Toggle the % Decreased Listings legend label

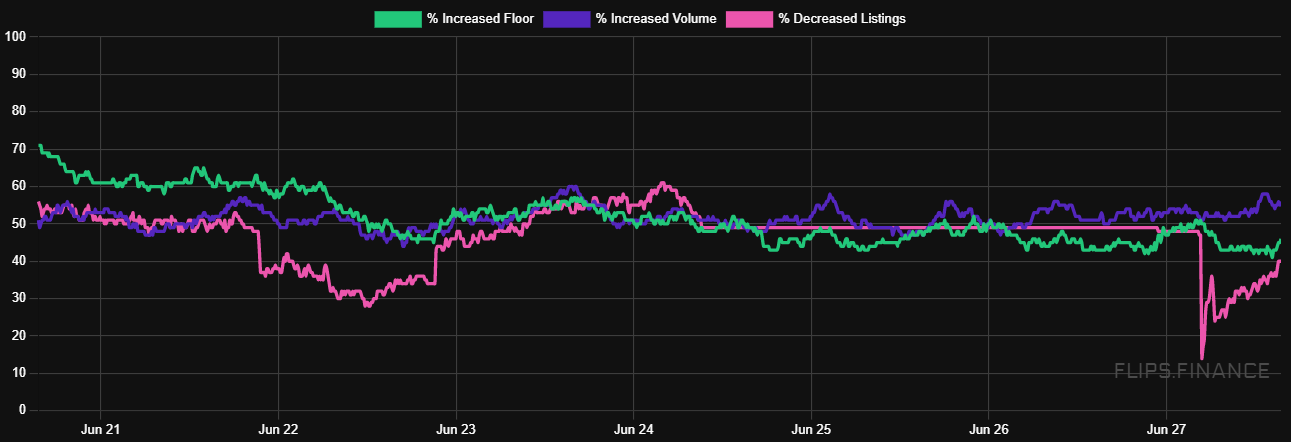click(842, 19)
